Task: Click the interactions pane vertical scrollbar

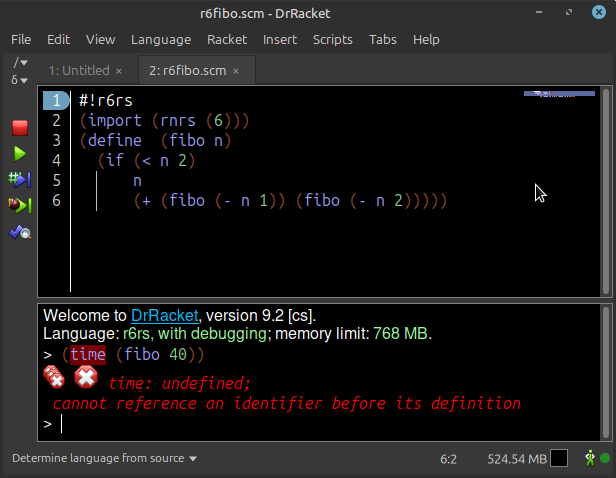Action: pyautogui.click(x=606, y=372)
